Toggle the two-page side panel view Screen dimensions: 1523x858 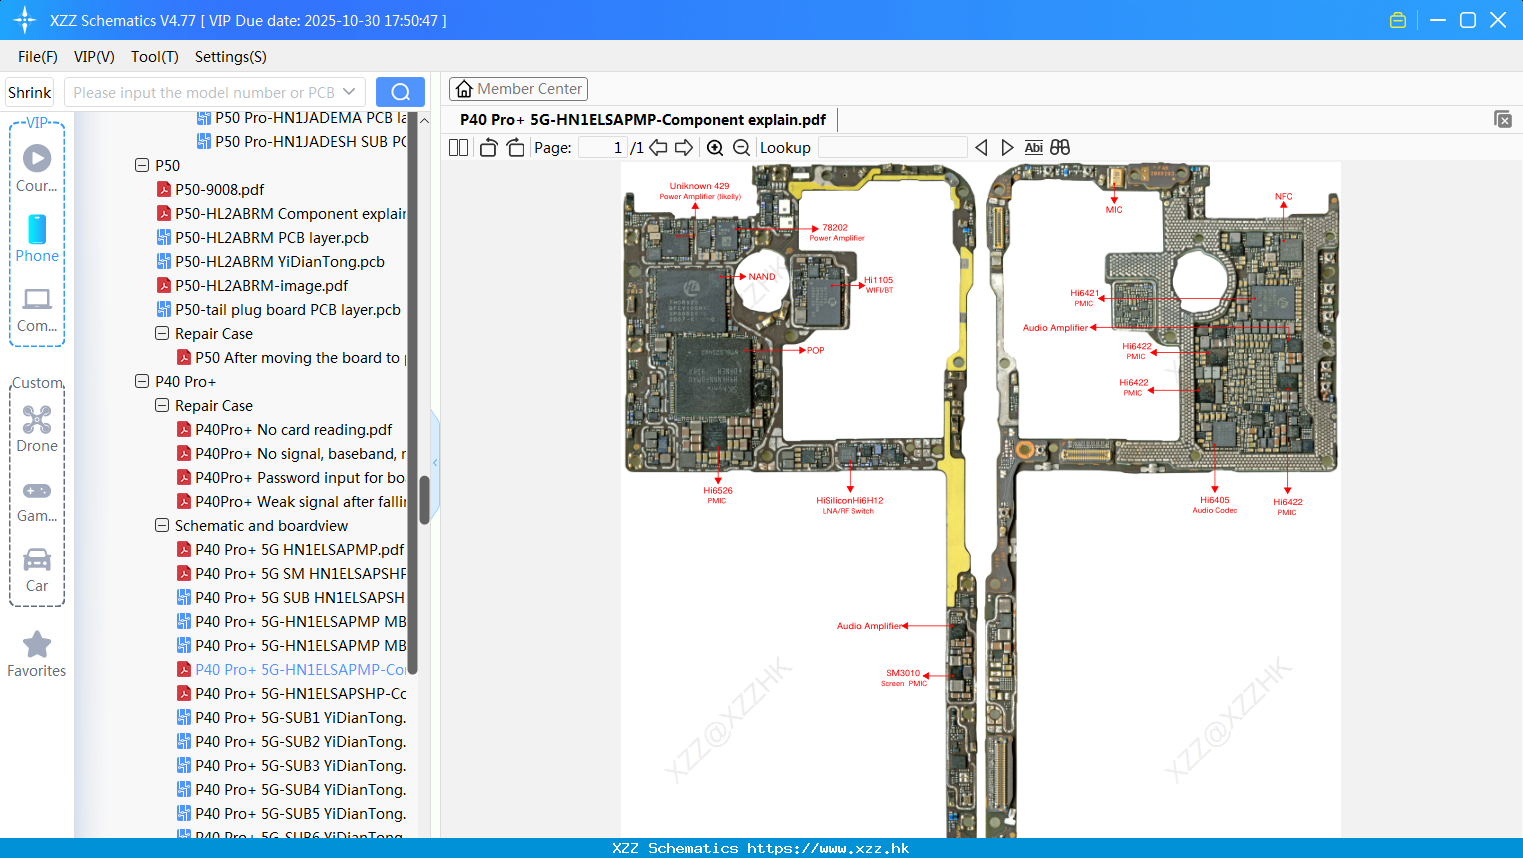coord(458,148)
